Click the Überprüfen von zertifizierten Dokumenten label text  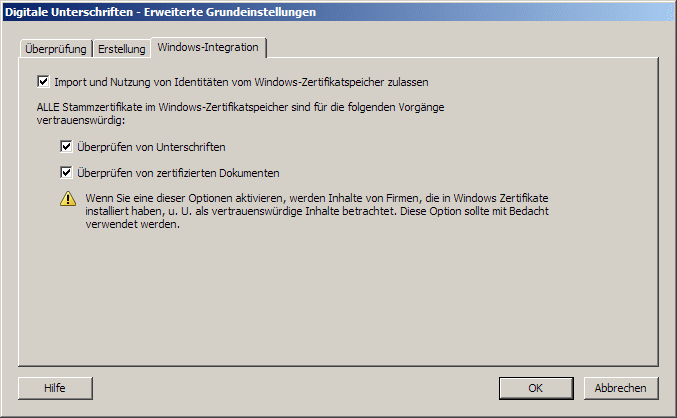pyautogui.click(x=178, y=173)
